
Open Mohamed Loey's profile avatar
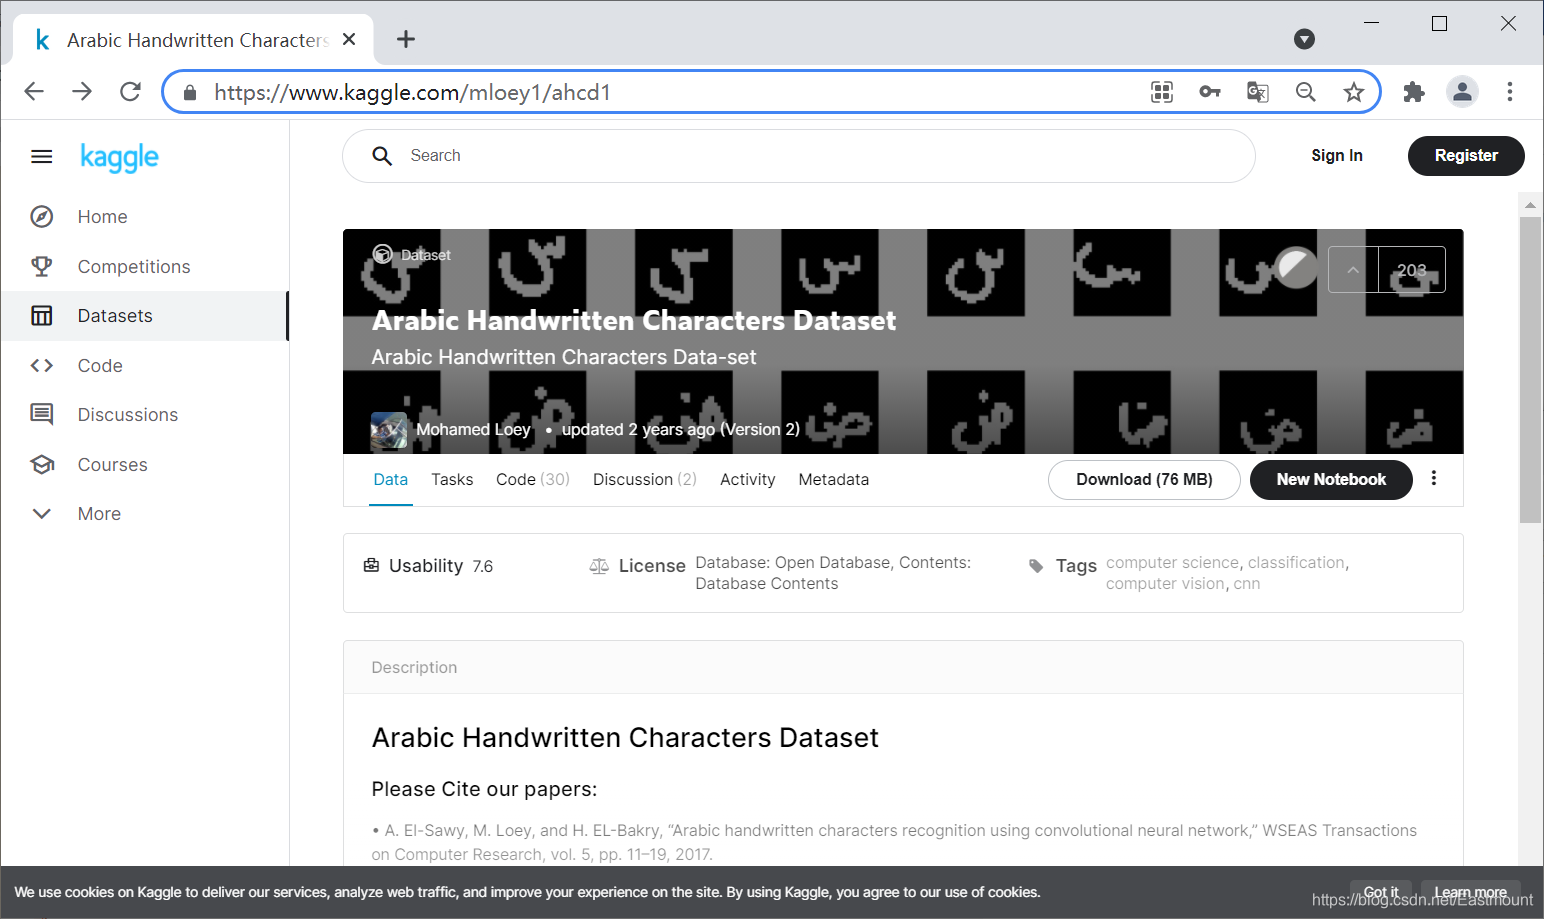click(x=389, y=430)
